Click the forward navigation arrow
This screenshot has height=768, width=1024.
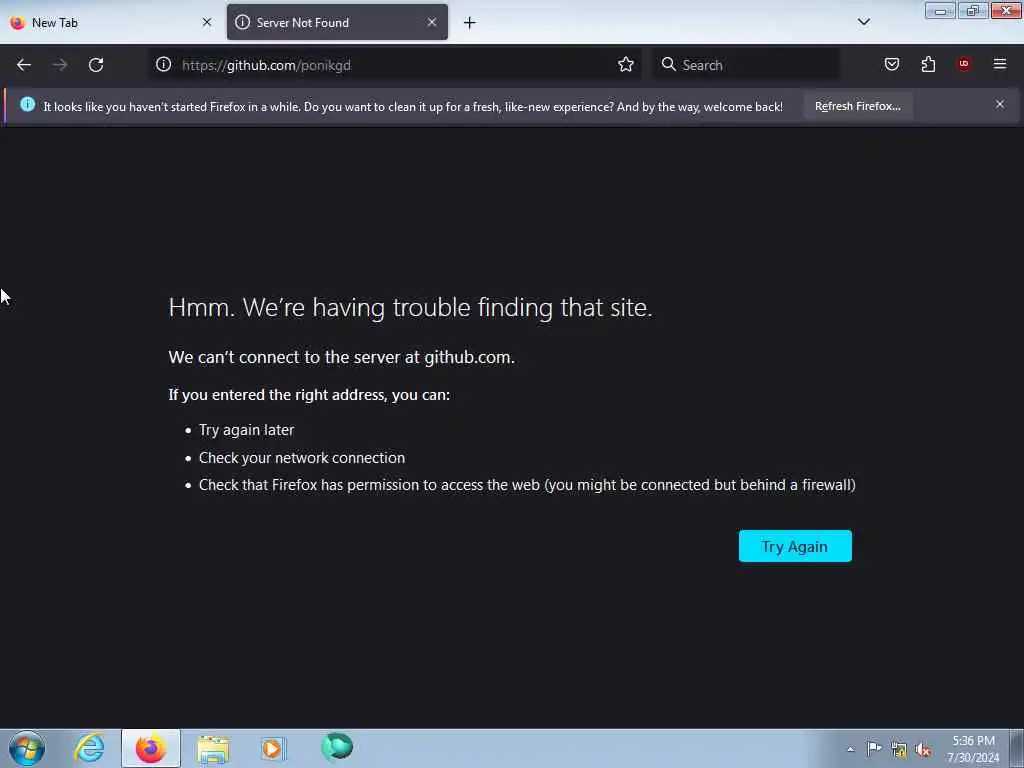[60, 65]
